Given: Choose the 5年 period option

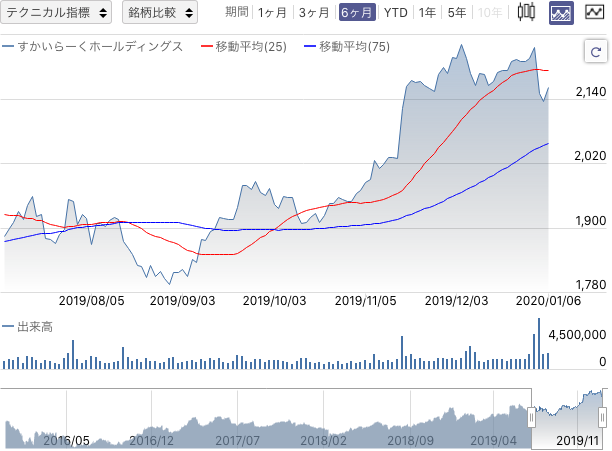Looking at the screenshot, I should click(x=457, y=13).
